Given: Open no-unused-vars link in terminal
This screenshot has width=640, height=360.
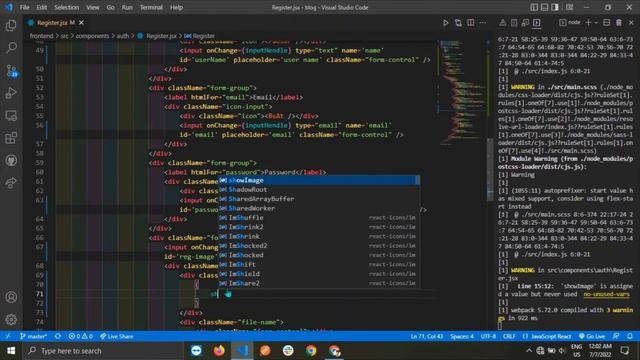Looking at the screenshot, I should coord(606,294).
